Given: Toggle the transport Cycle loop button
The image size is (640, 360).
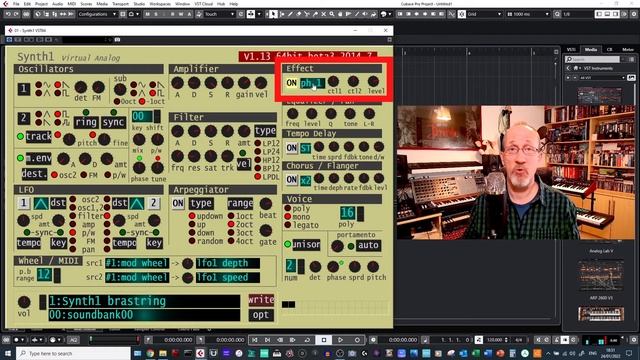Looking at the screenshot, I should click(x=307, y=340).
